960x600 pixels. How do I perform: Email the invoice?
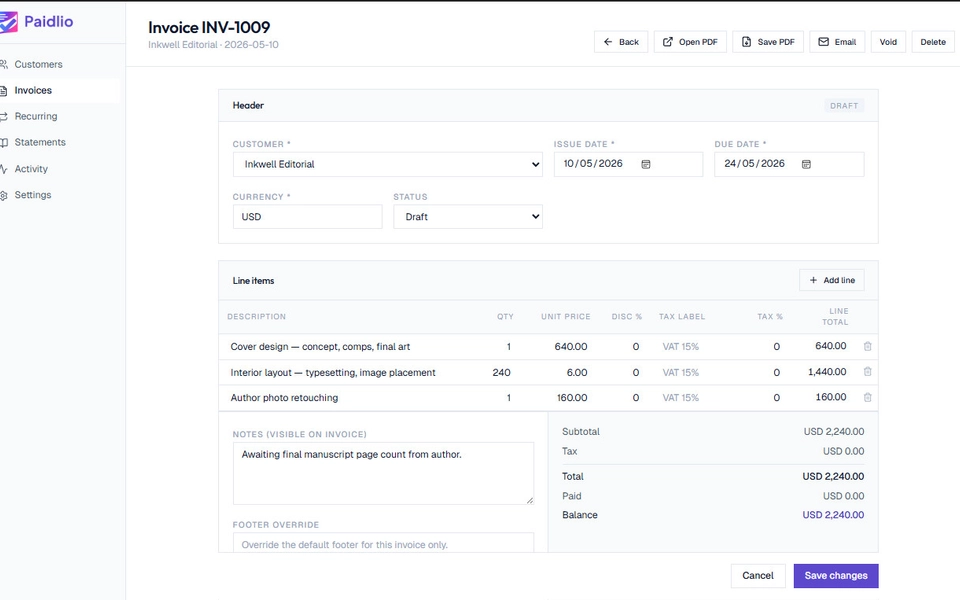click(x=837, y=42)
